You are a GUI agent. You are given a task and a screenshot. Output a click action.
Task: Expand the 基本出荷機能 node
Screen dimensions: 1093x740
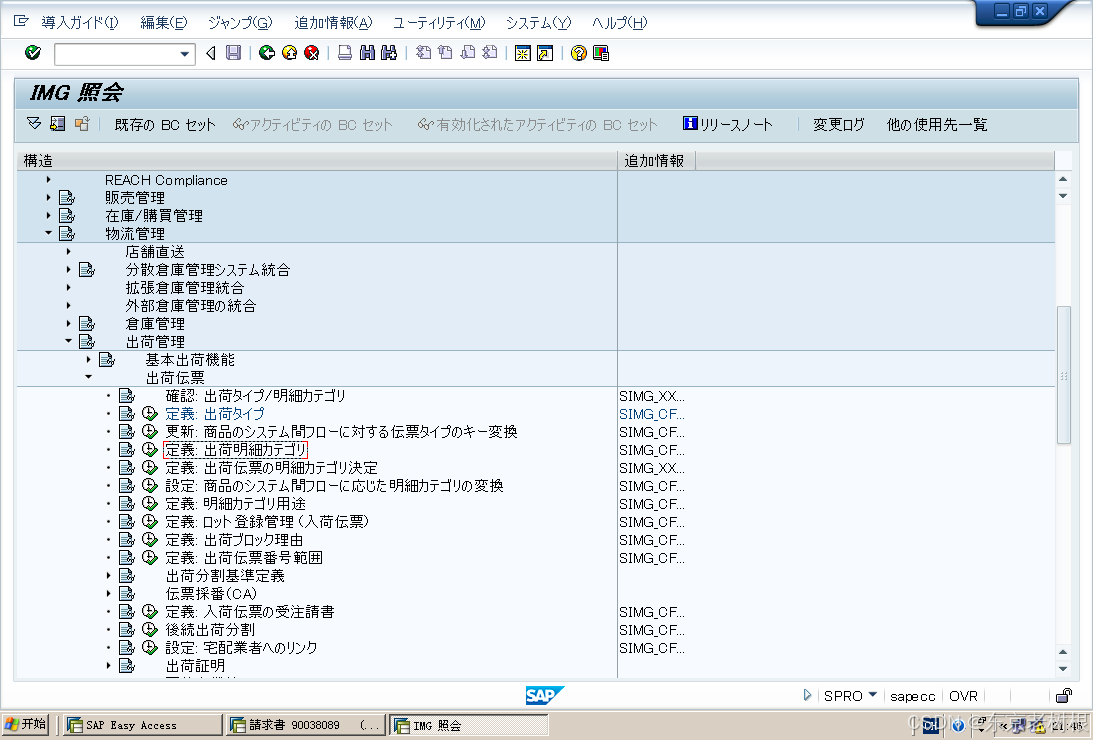89,360
